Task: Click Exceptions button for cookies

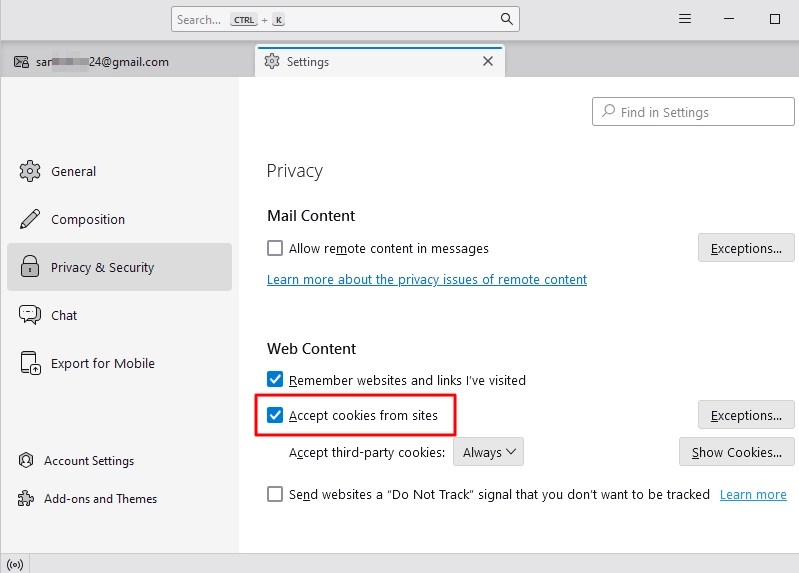Action: (x=746, y=415)
